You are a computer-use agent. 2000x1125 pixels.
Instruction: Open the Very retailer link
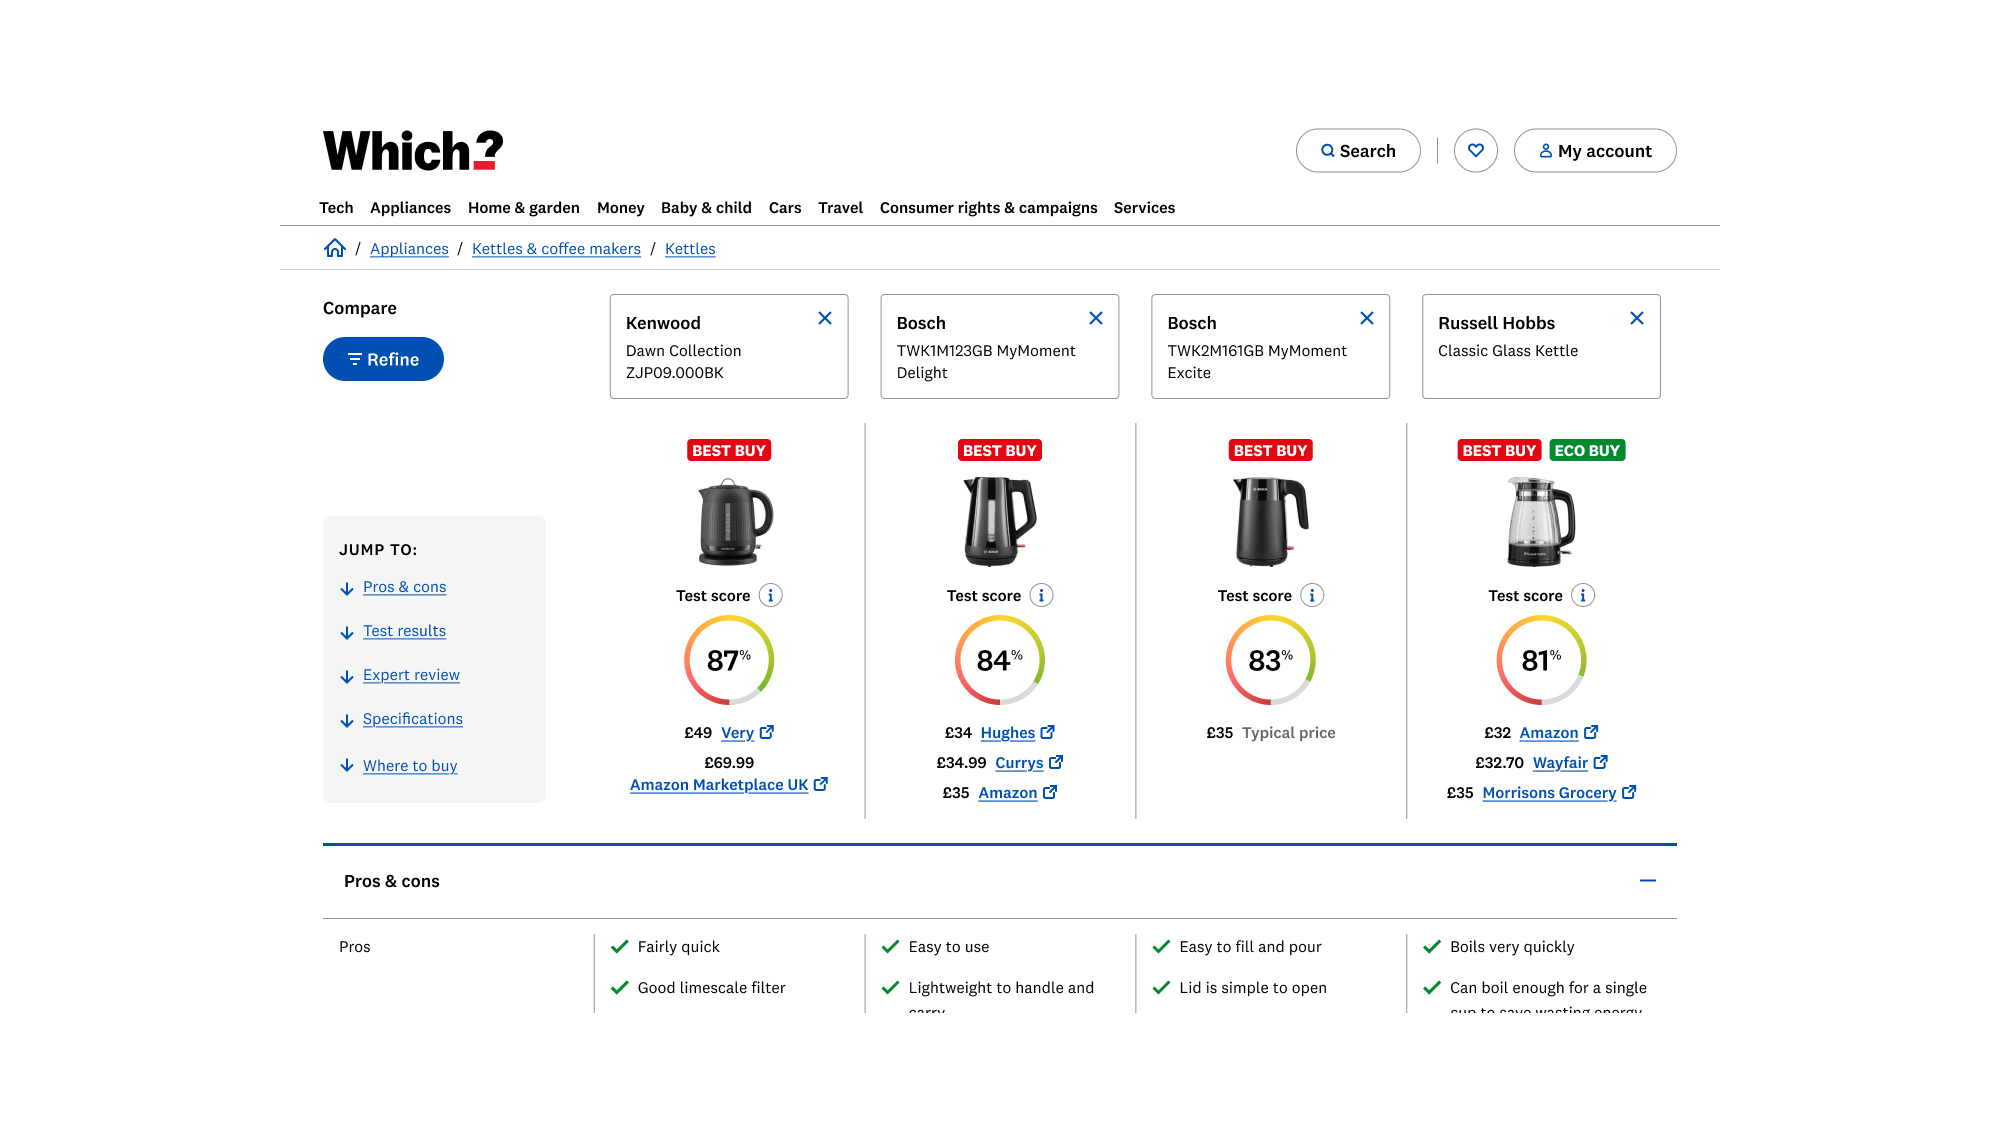(747, 733)
